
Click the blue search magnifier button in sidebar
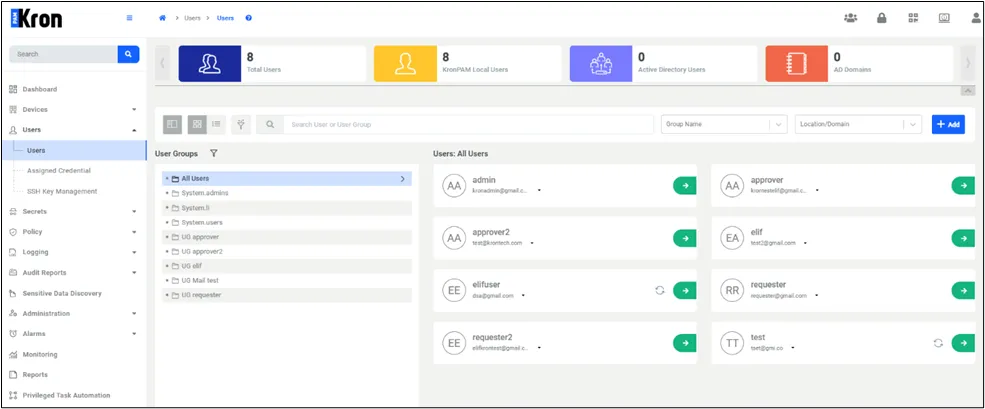(128, 54)
